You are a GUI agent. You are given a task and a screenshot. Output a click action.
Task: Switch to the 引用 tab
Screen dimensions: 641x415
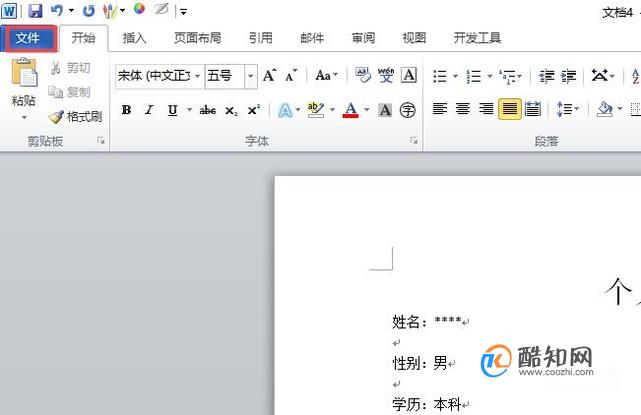click(260, 38)
